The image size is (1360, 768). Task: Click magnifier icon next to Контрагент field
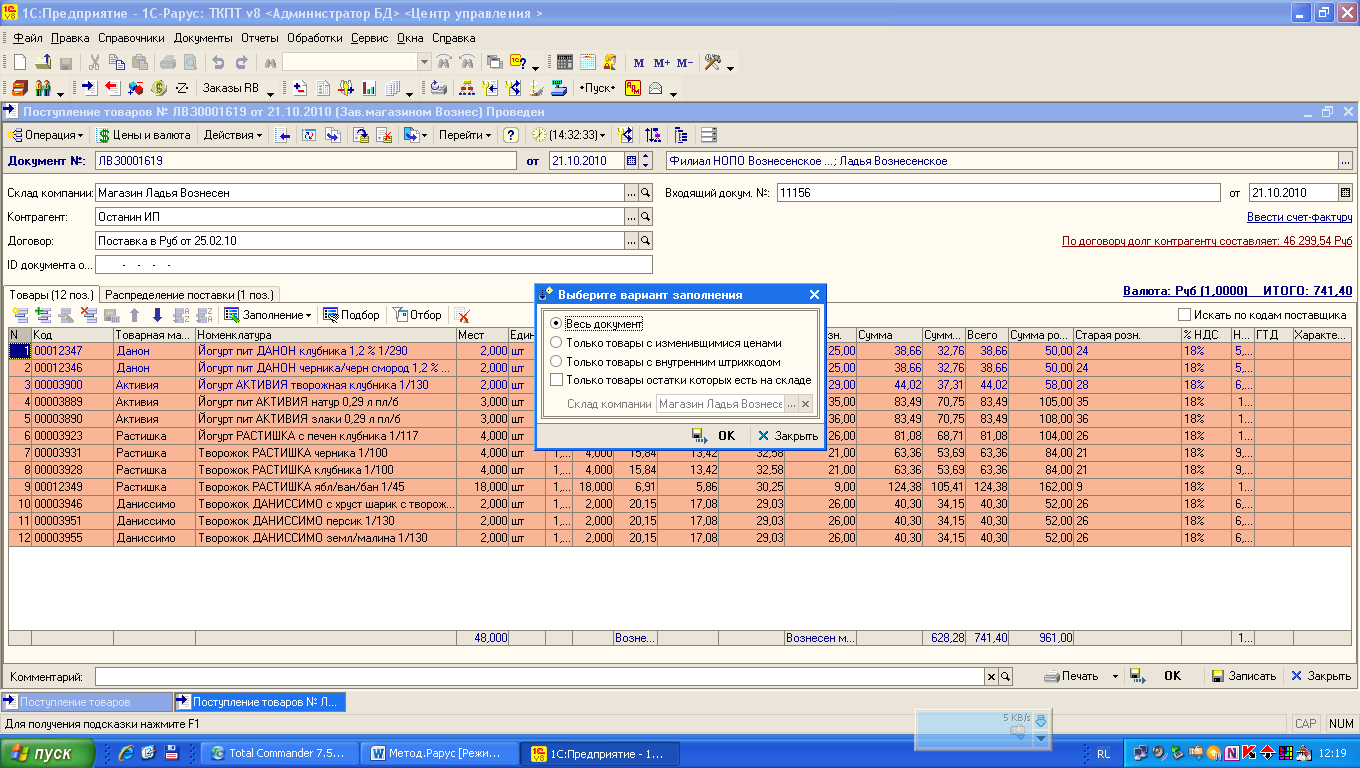pos(646,216)
